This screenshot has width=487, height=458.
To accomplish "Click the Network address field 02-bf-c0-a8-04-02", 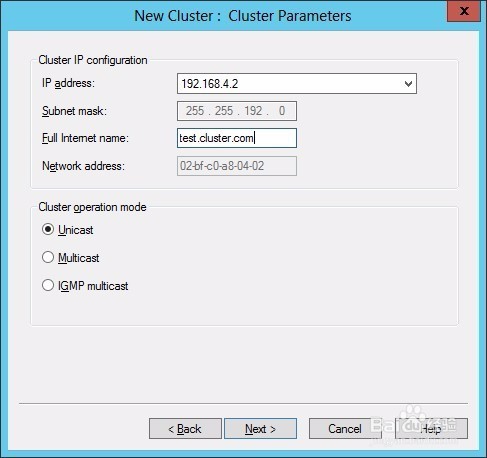I will point(237,166).
